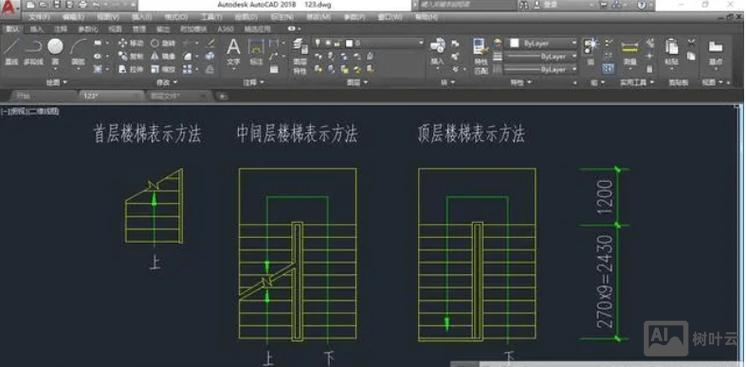Switch to the 插入 ribbon tab
The height and width of the screenshot is (367, 746).
pos(37,29)
